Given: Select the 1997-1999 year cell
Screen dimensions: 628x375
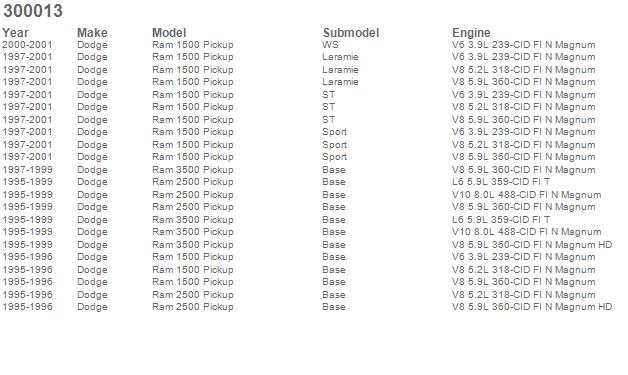Looking at the screenshot, I should pyautogui.click(x=27, y=169).
